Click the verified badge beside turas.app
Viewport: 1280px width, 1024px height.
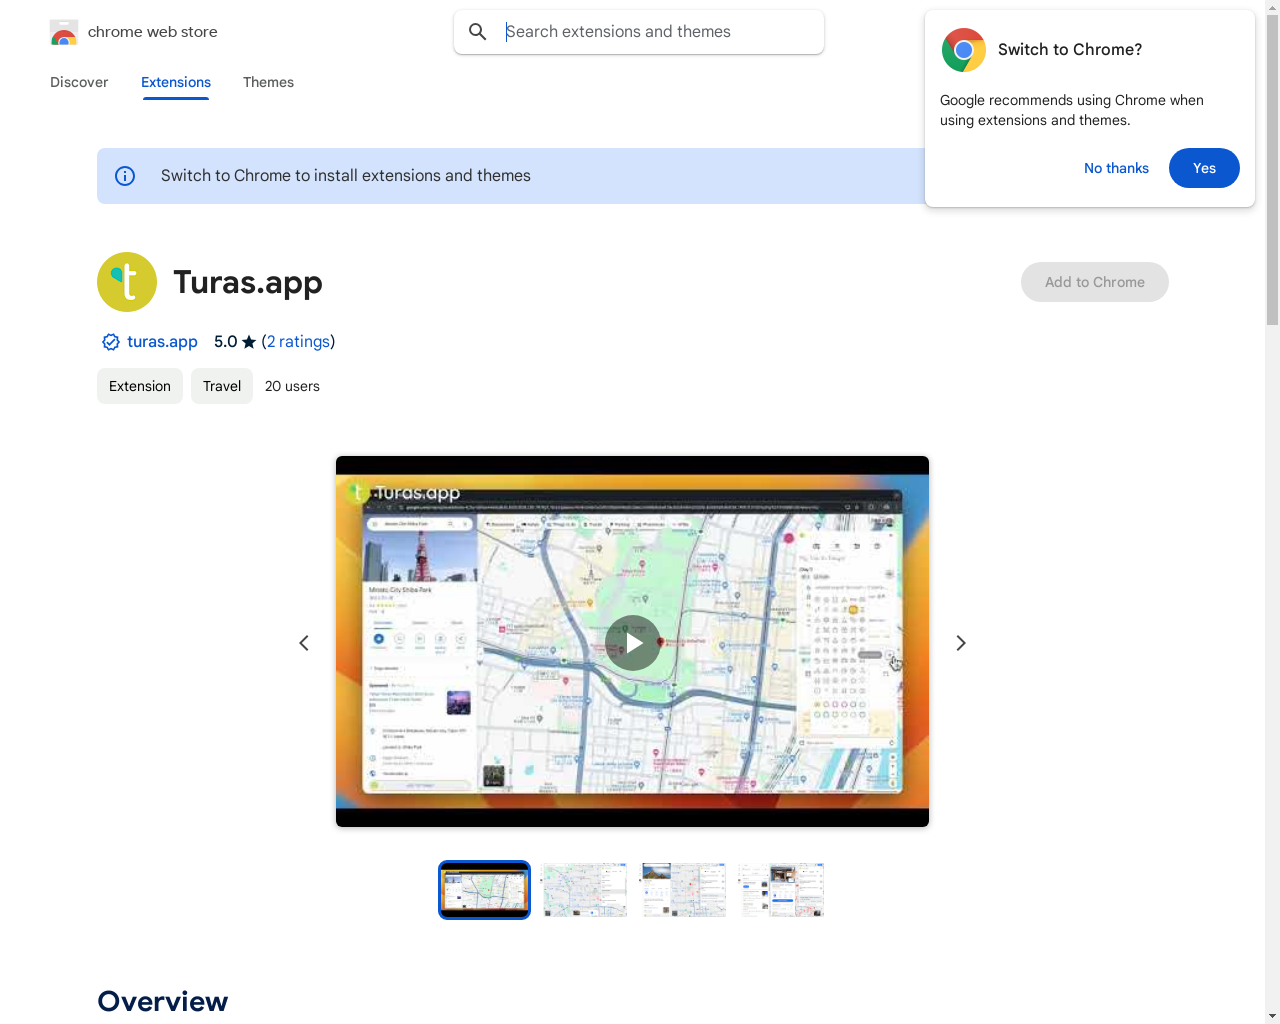(x=111, y=342)
